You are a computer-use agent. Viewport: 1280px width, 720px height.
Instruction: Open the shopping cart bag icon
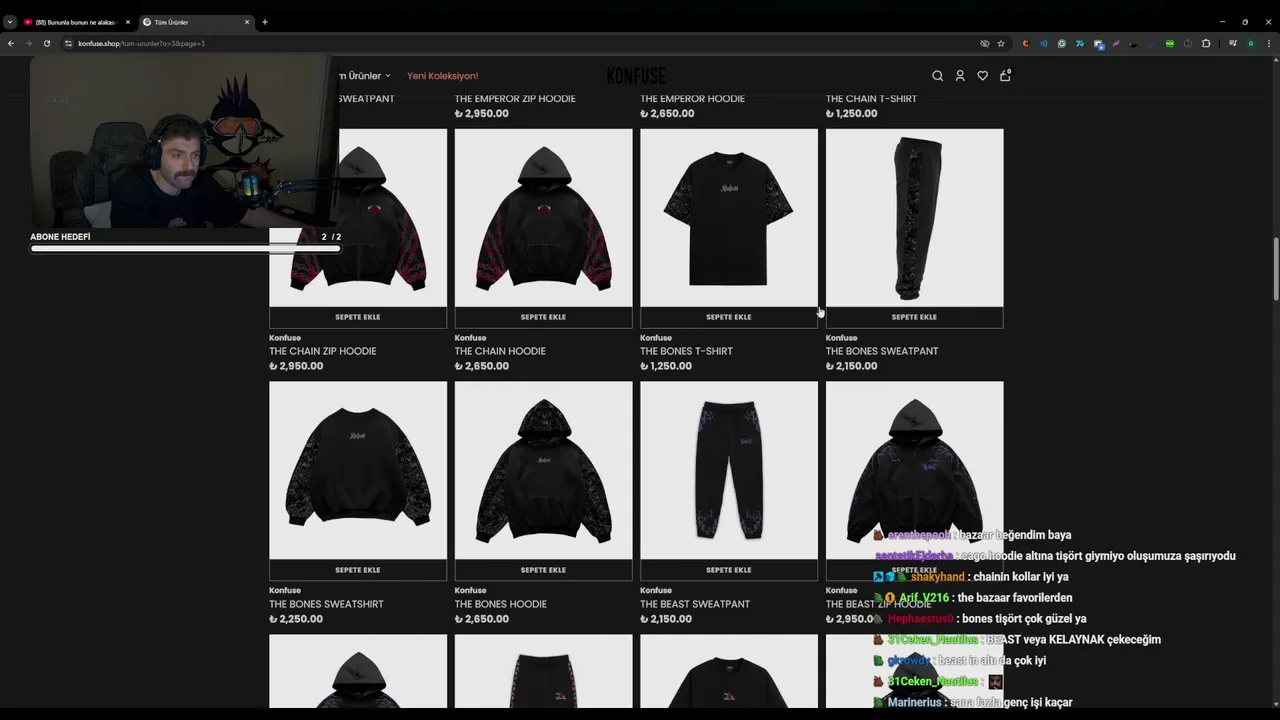click(x=1005, y=75)
